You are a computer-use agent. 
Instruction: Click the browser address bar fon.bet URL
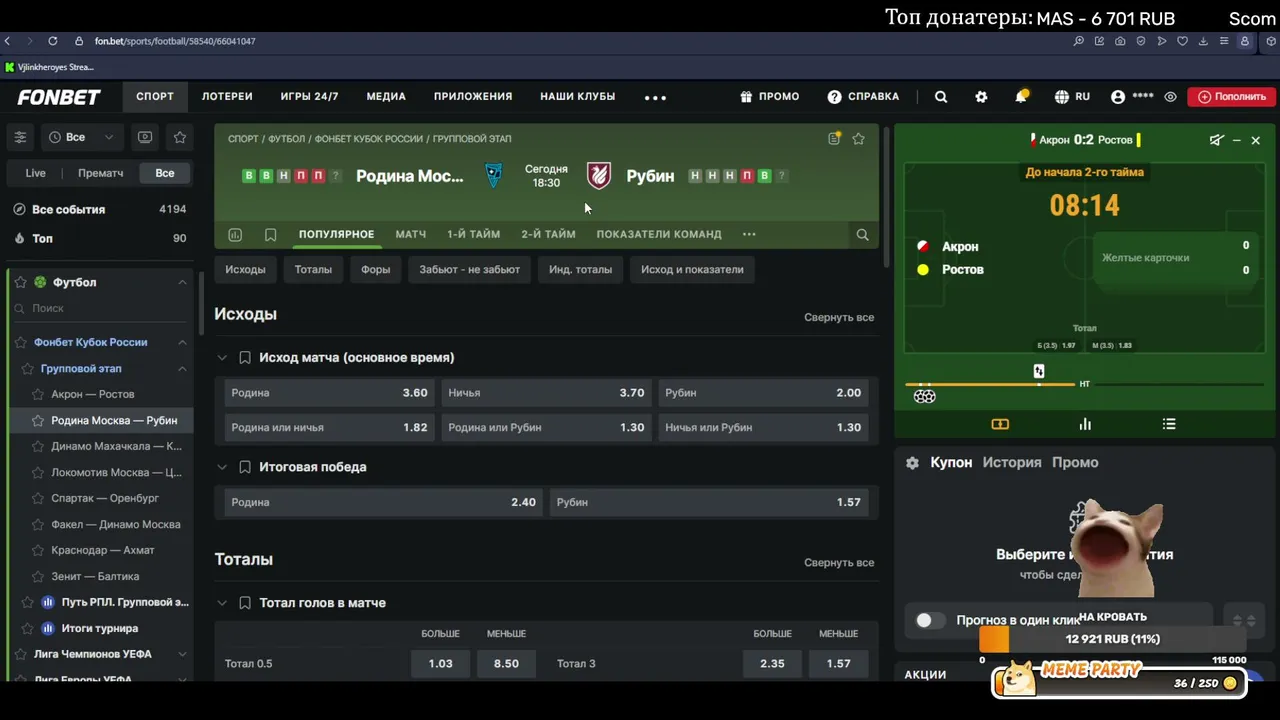[x=175, y=41]
